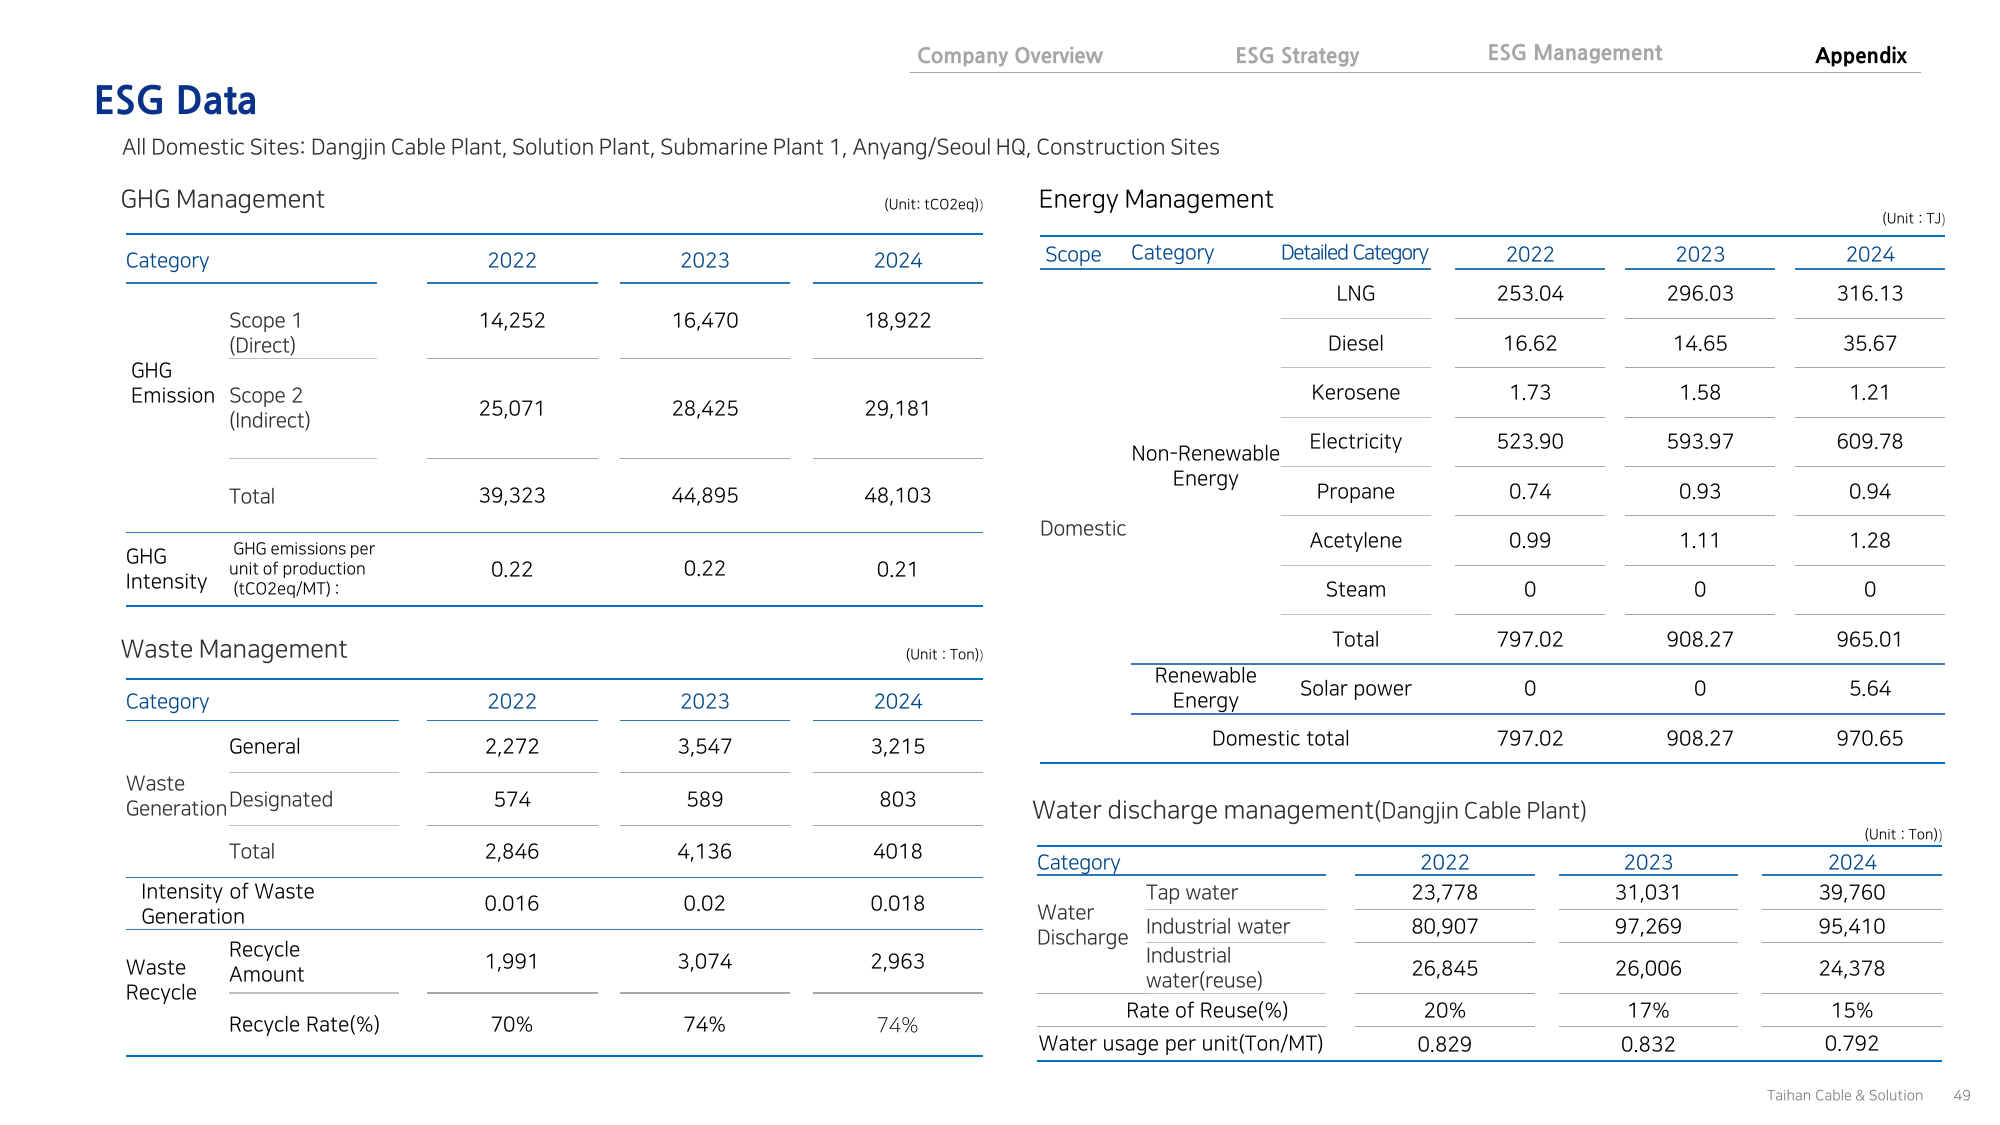Select the Taihan Cable & Solution footer
This screenshot has width=2000, height=1125.
pyautogui.click(x=1845, y=1095)
